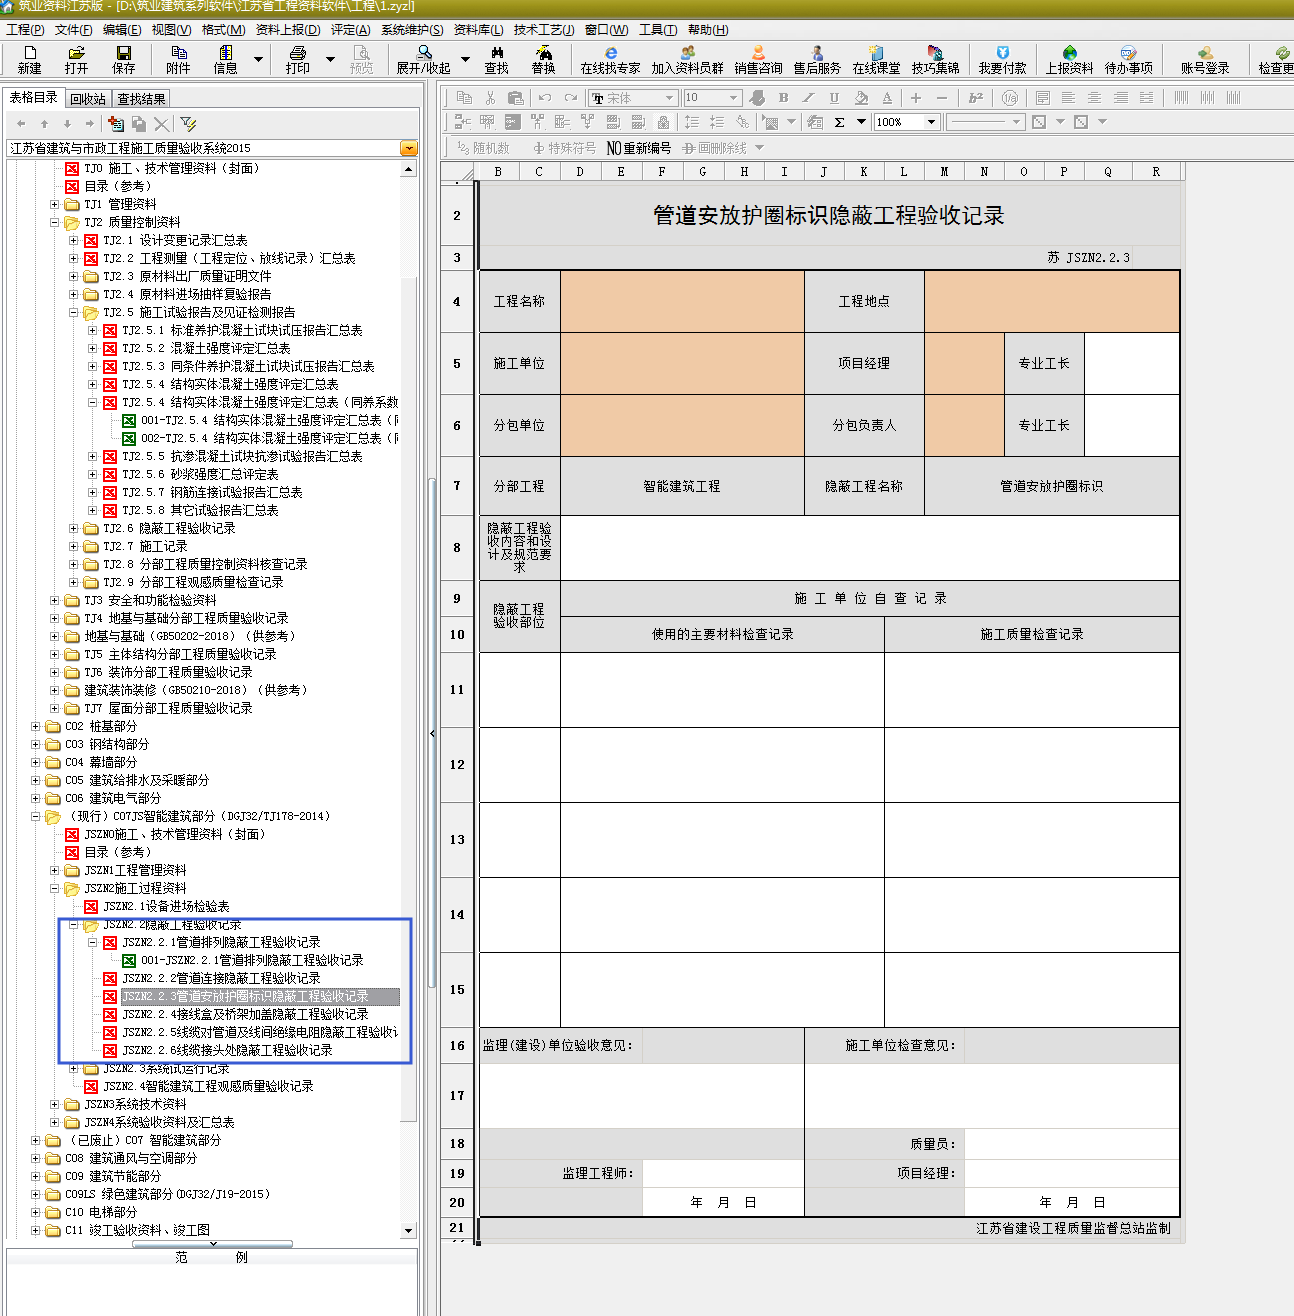Click the 工程地点 input cell

[x=1052, y=301]
